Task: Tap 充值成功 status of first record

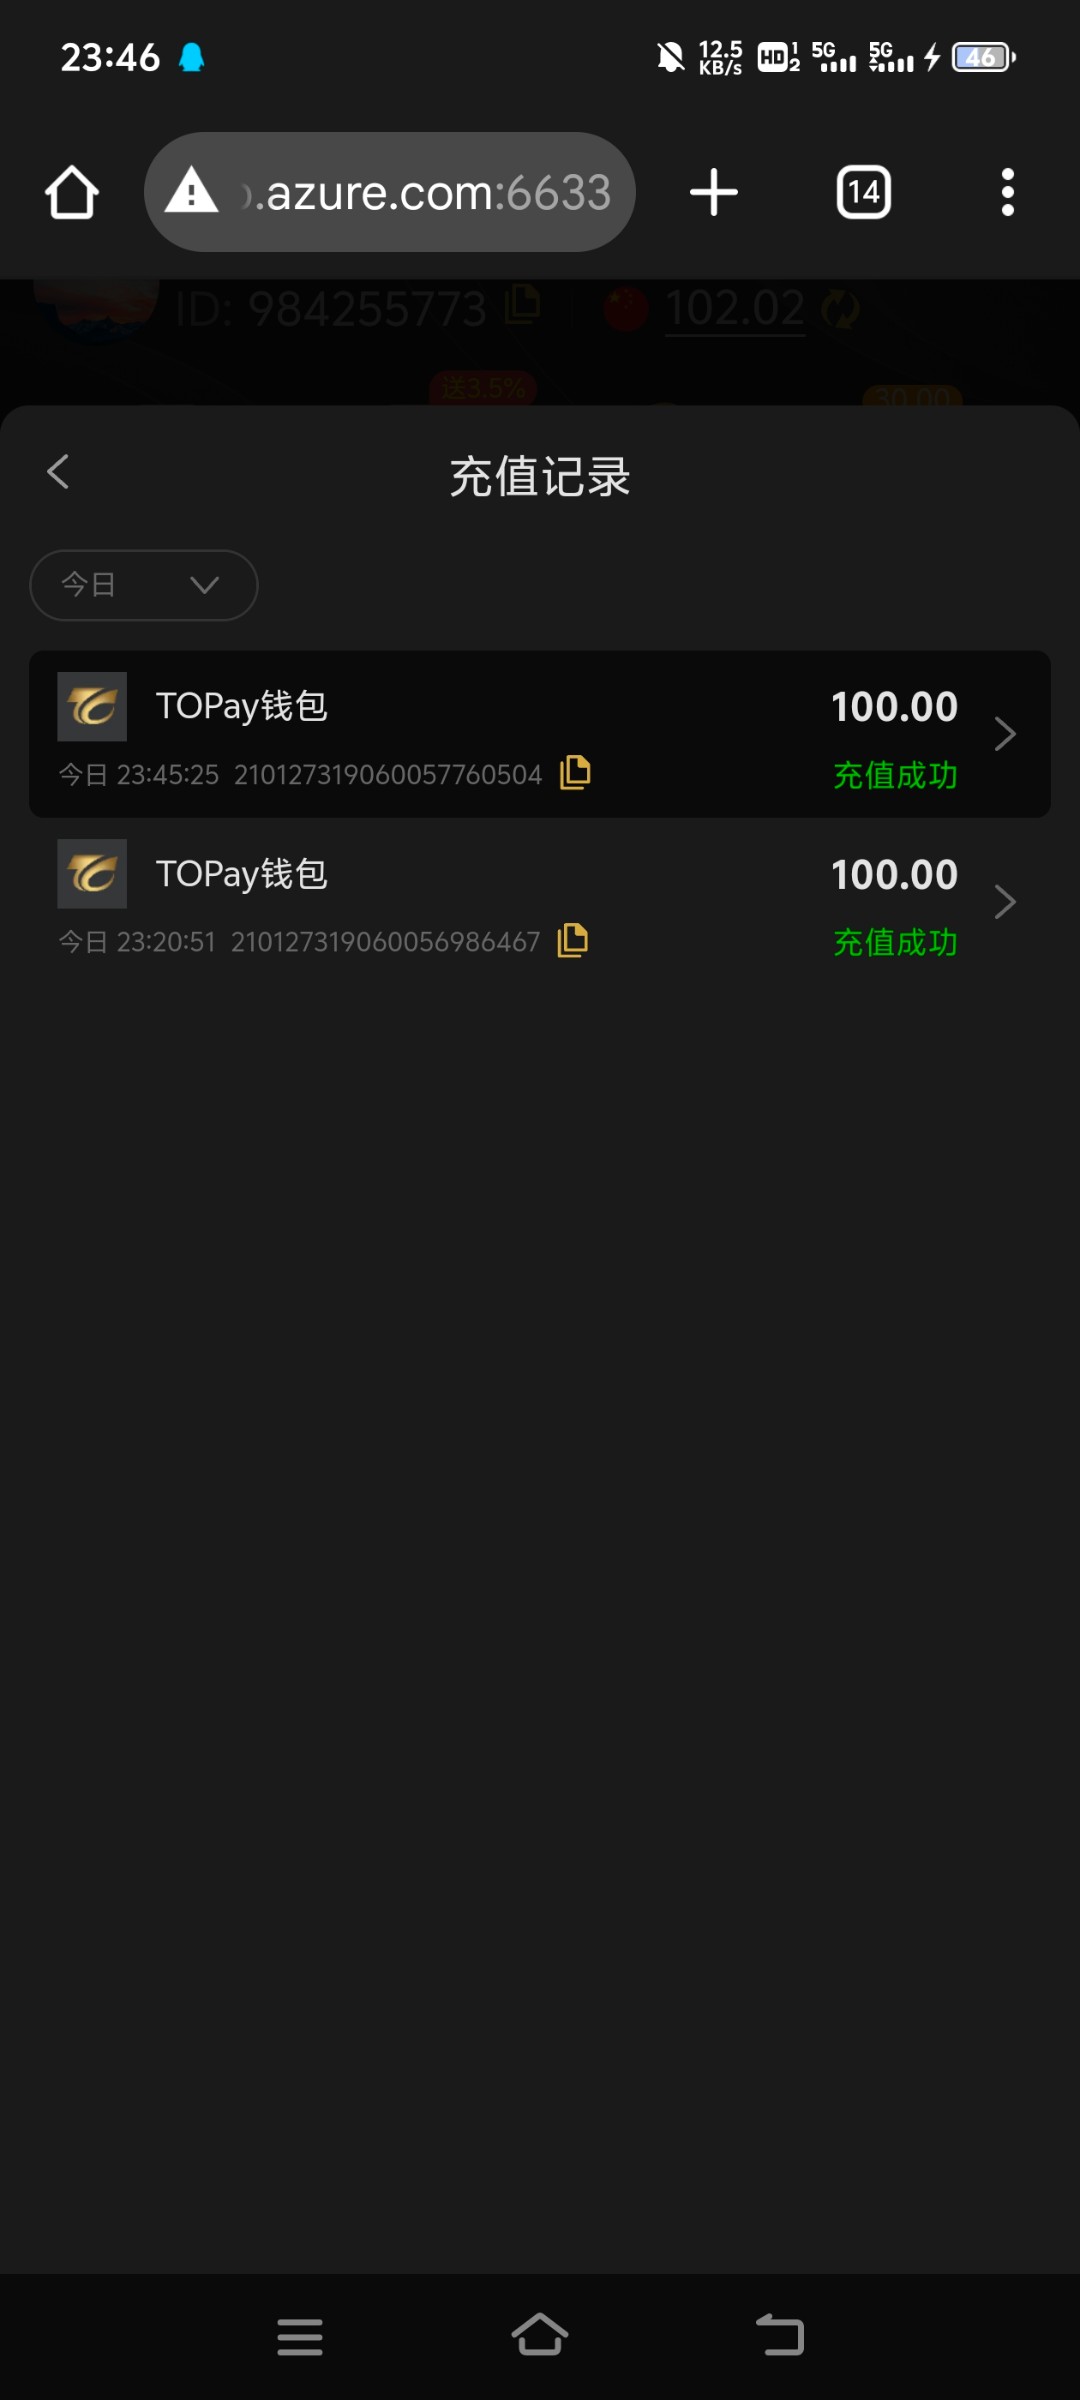Action: (895, 775)
